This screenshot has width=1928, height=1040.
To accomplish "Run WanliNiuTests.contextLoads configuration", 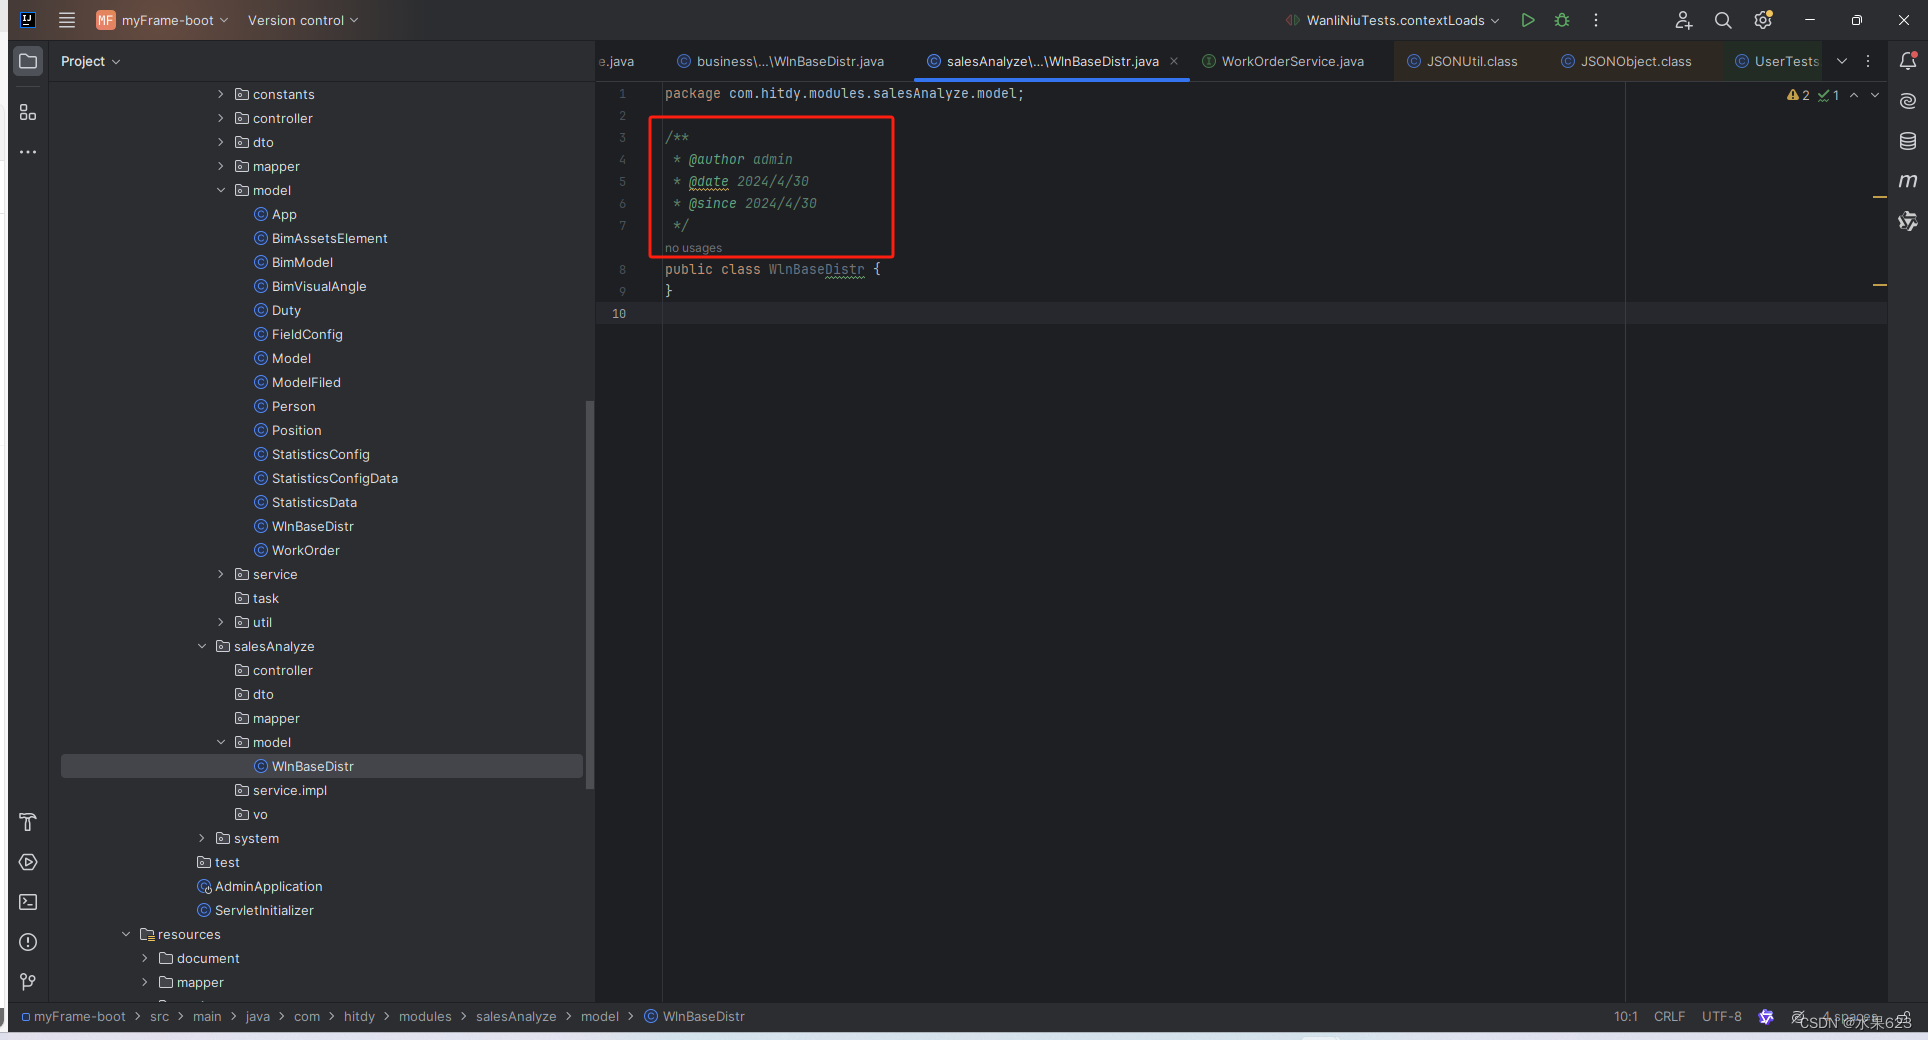I will pos(1527,20).
